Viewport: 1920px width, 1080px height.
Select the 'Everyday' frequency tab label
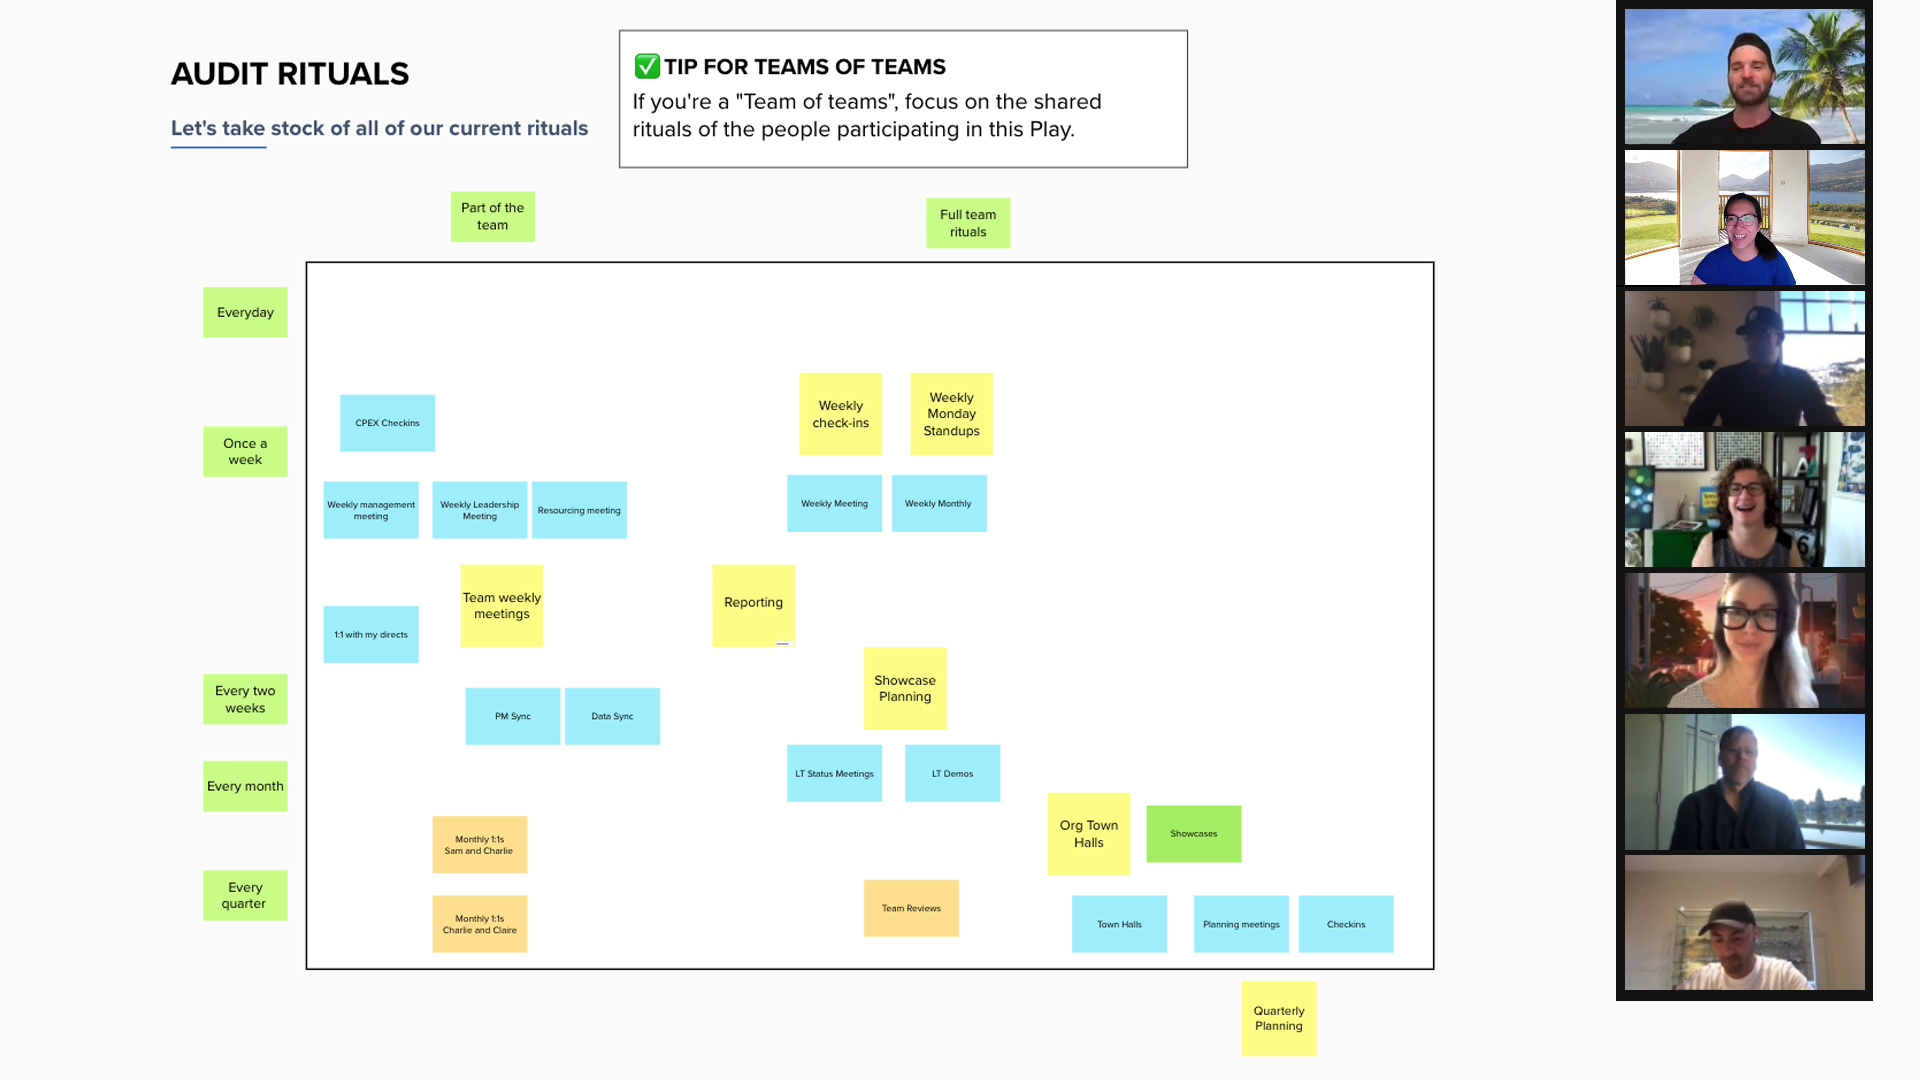(244, 311)
